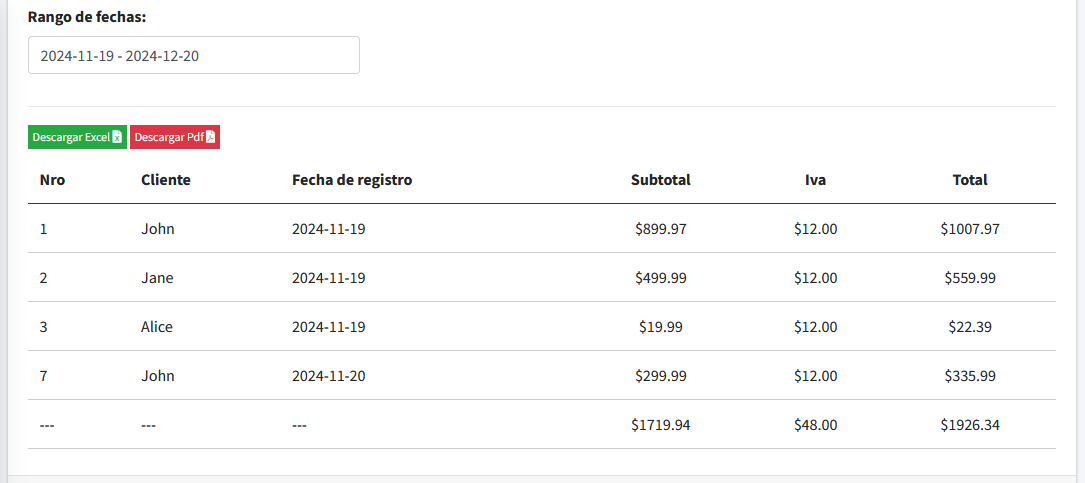The image size is (1085, 483).
Task: Click the Total column header
Action: pos(970,180)
